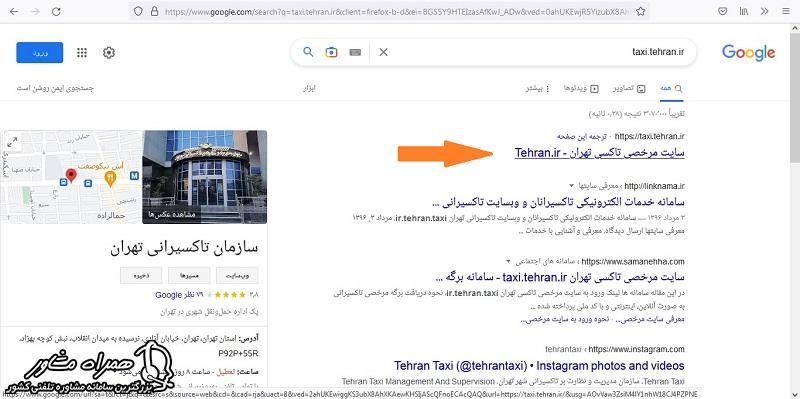Click the ذخیره (Save) button
The image size is (800, 399).
coord(141,276)
